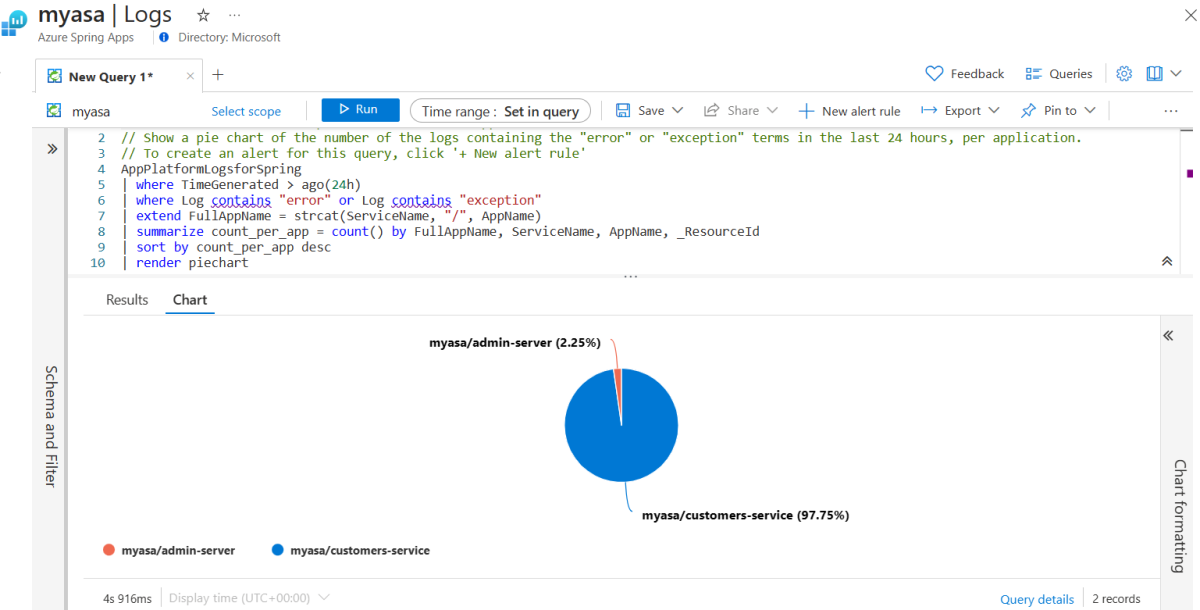This screenshot has width=1200, height=610.
Task: Favorite the page with the star icon
Action: pos(203,15)
